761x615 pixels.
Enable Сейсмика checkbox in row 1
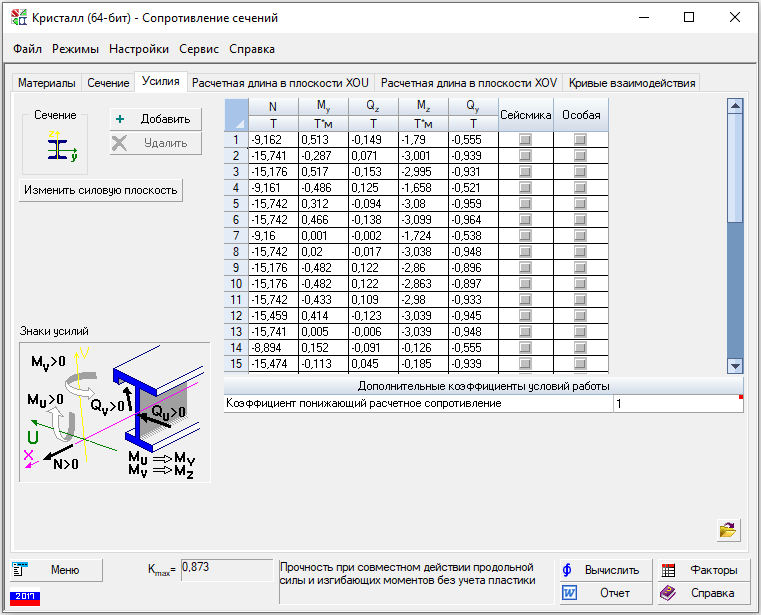(x=525, y=140)
